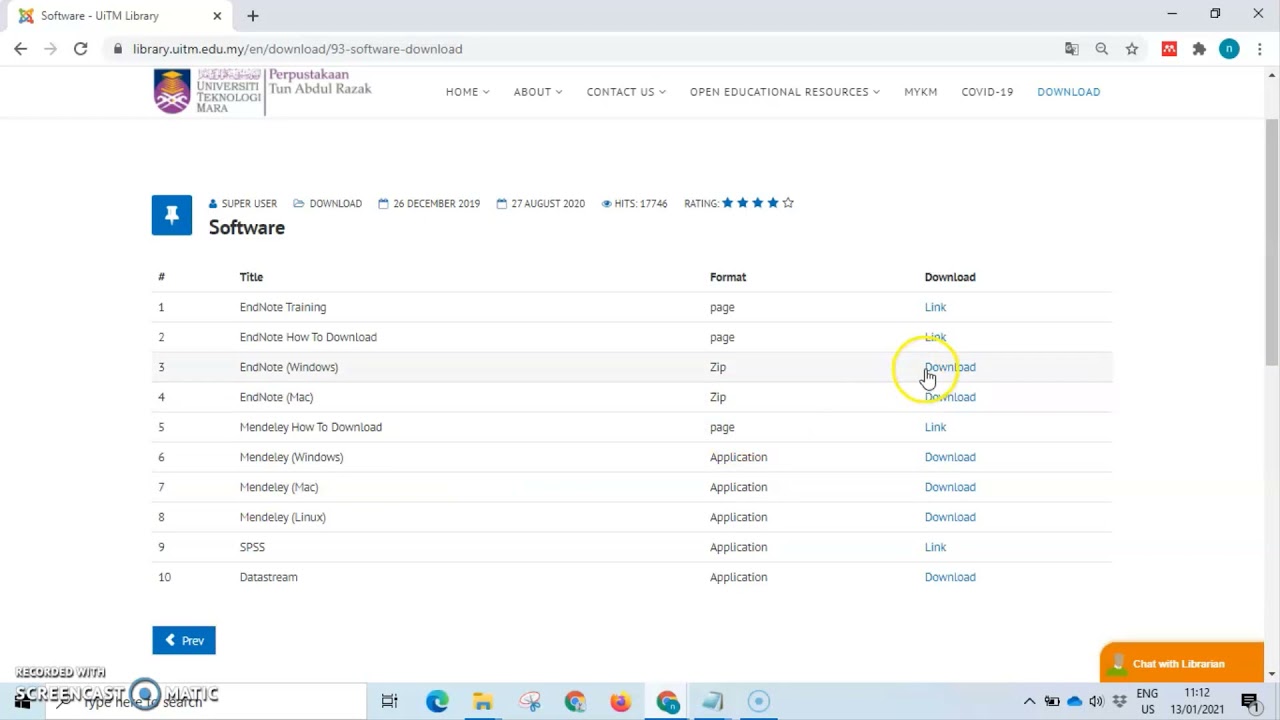Open the EndNote Training link

[935, 307]
